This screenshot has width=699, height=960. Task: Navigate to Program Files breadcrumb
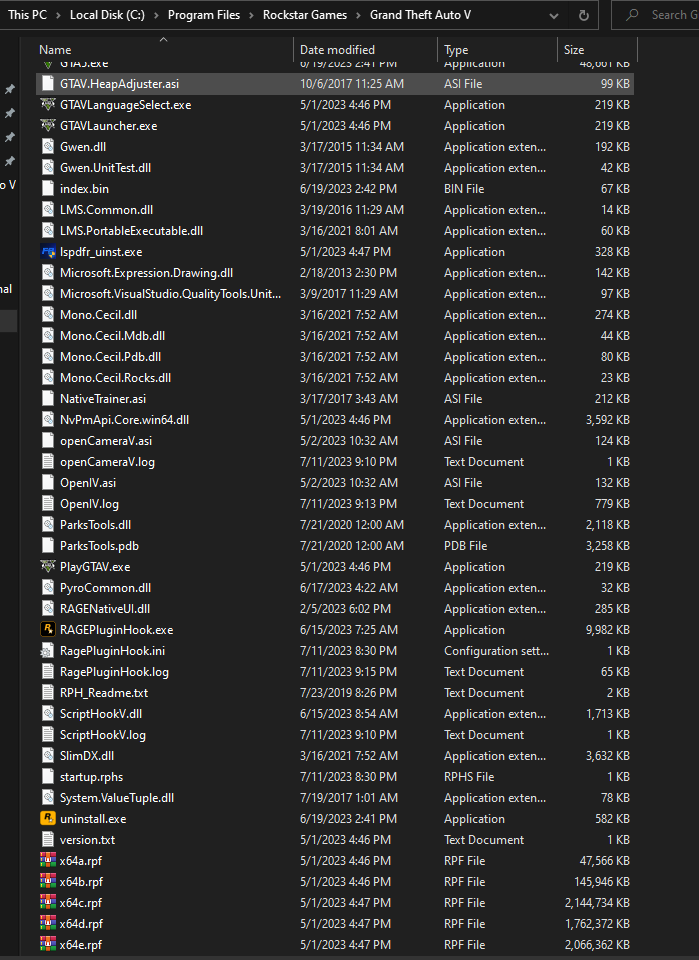204,15
